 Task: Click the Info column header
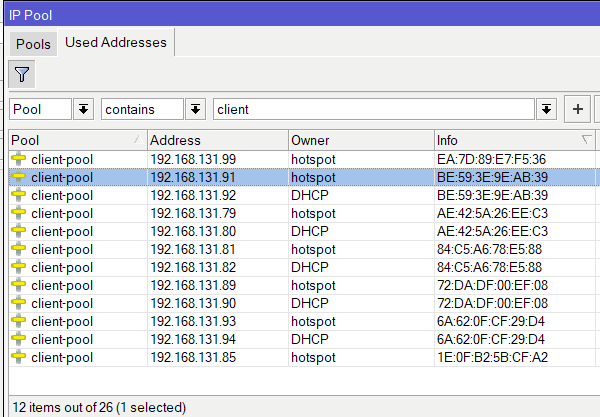pos(510,140)
